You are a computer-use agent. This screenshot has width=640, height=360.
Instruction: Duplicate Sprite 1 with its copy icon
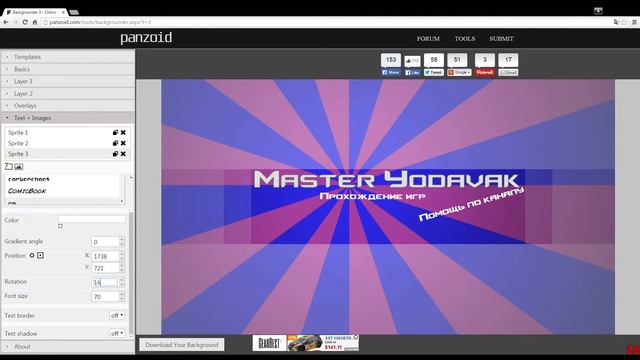116,133
